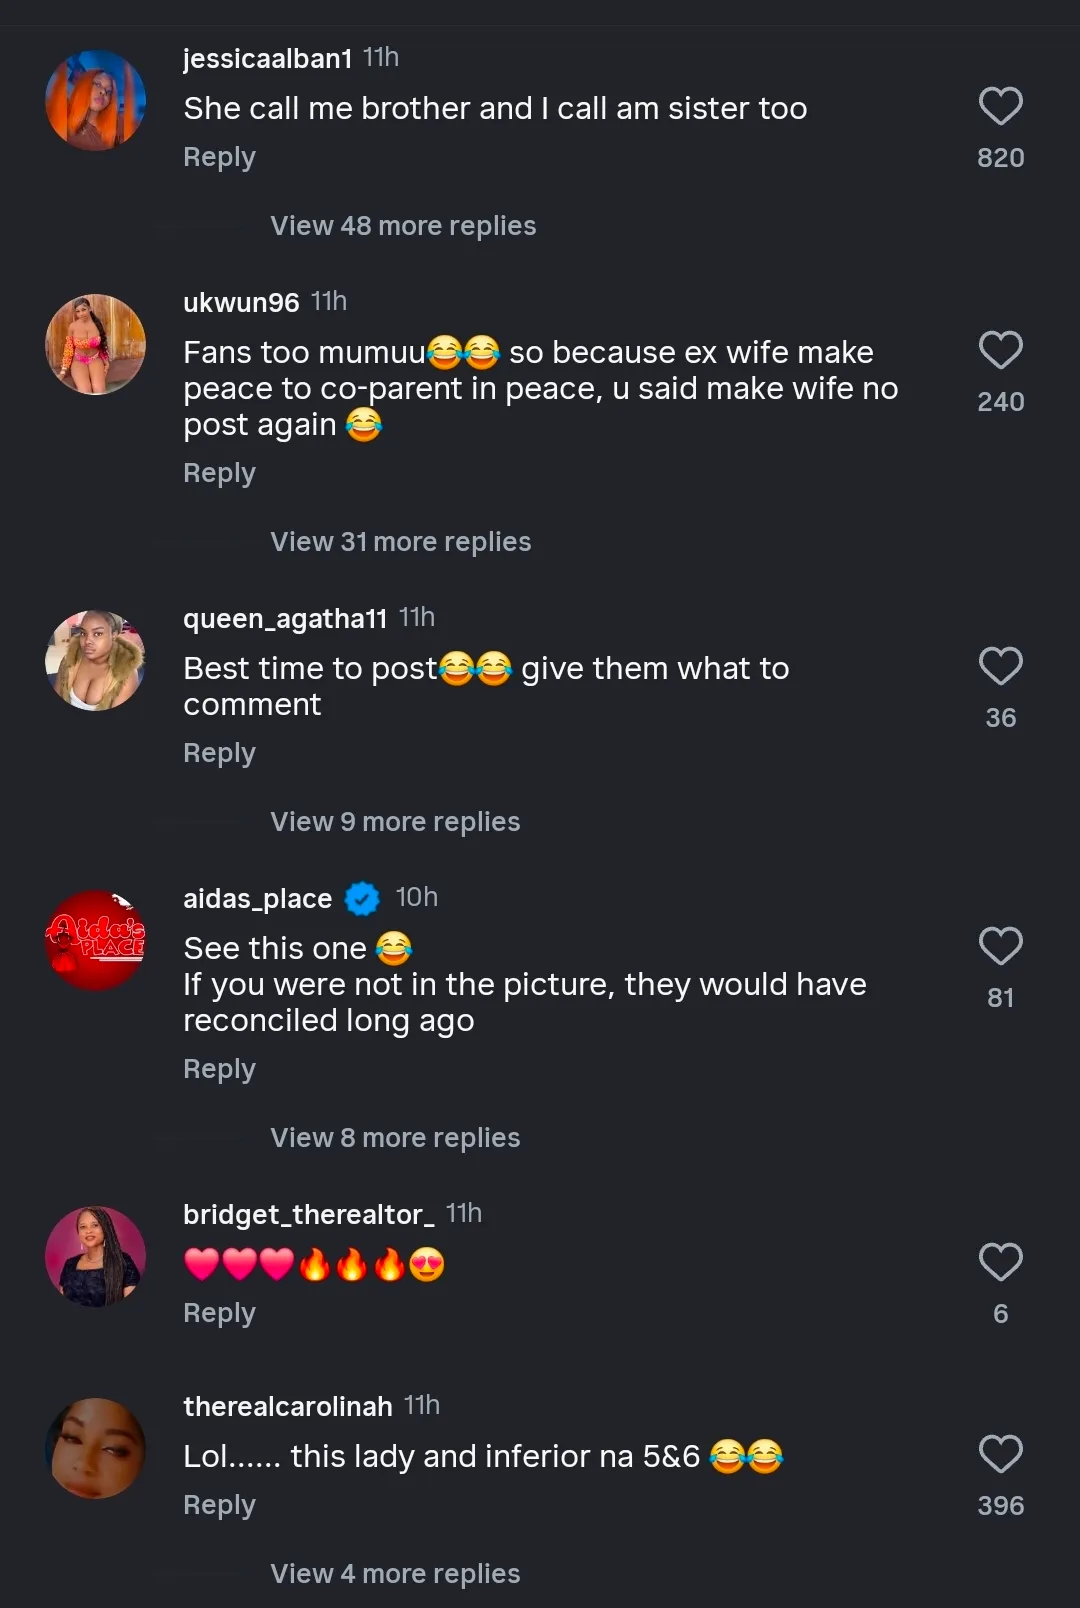Tap the Aida's Place red avatar
This screenshot has width=1080, height=1608.
(x=96, y=941)
